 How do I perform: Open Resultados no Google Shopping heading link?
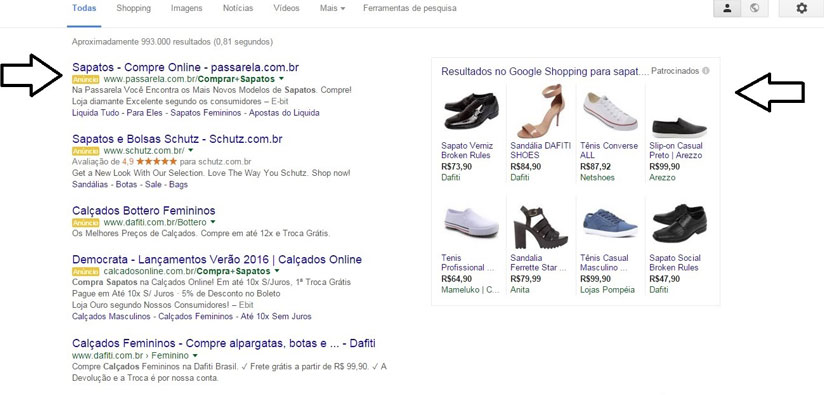click(545, 71)
